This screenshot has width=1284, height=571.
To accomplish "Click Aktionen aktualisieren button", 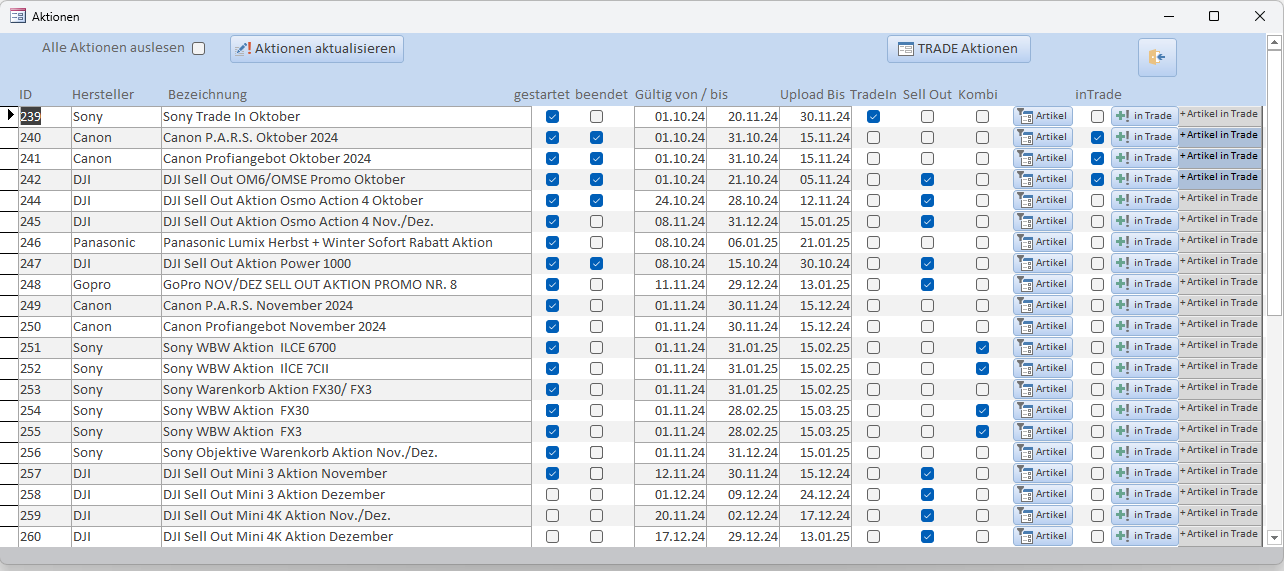I will [x=317, y=49].
